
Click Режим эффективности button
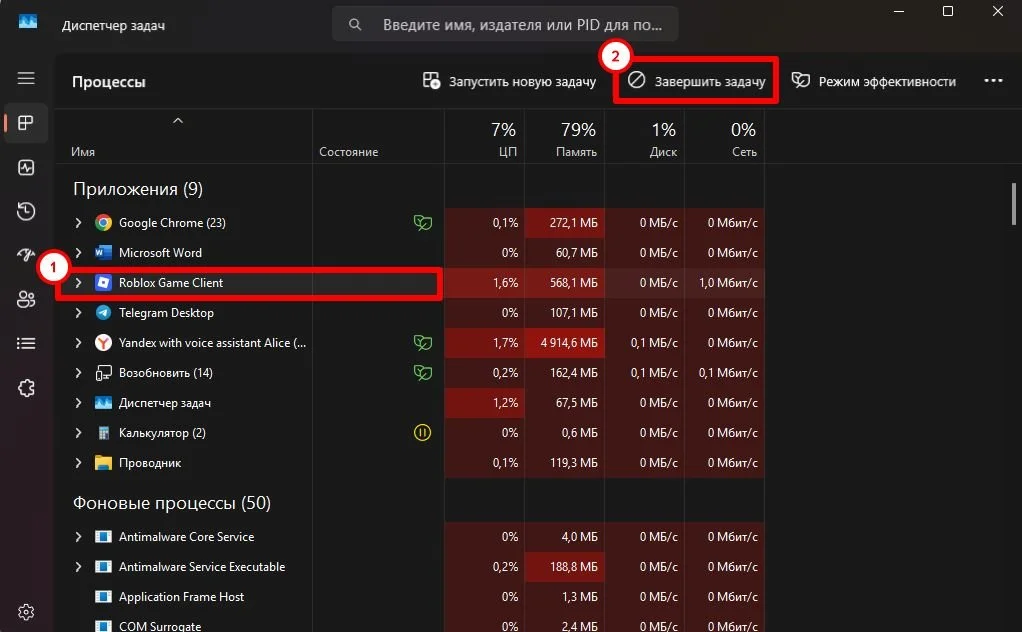tap(873, 81)
